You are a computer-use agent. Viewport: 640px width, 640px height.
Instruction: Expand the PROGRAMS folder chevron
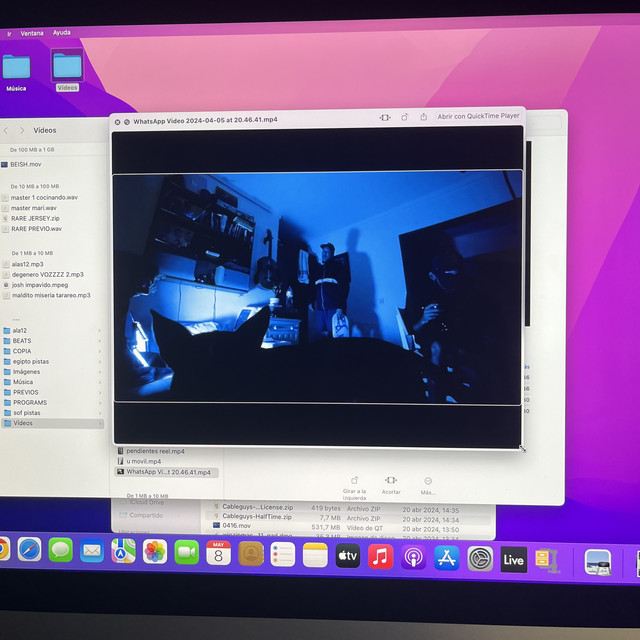100,403
